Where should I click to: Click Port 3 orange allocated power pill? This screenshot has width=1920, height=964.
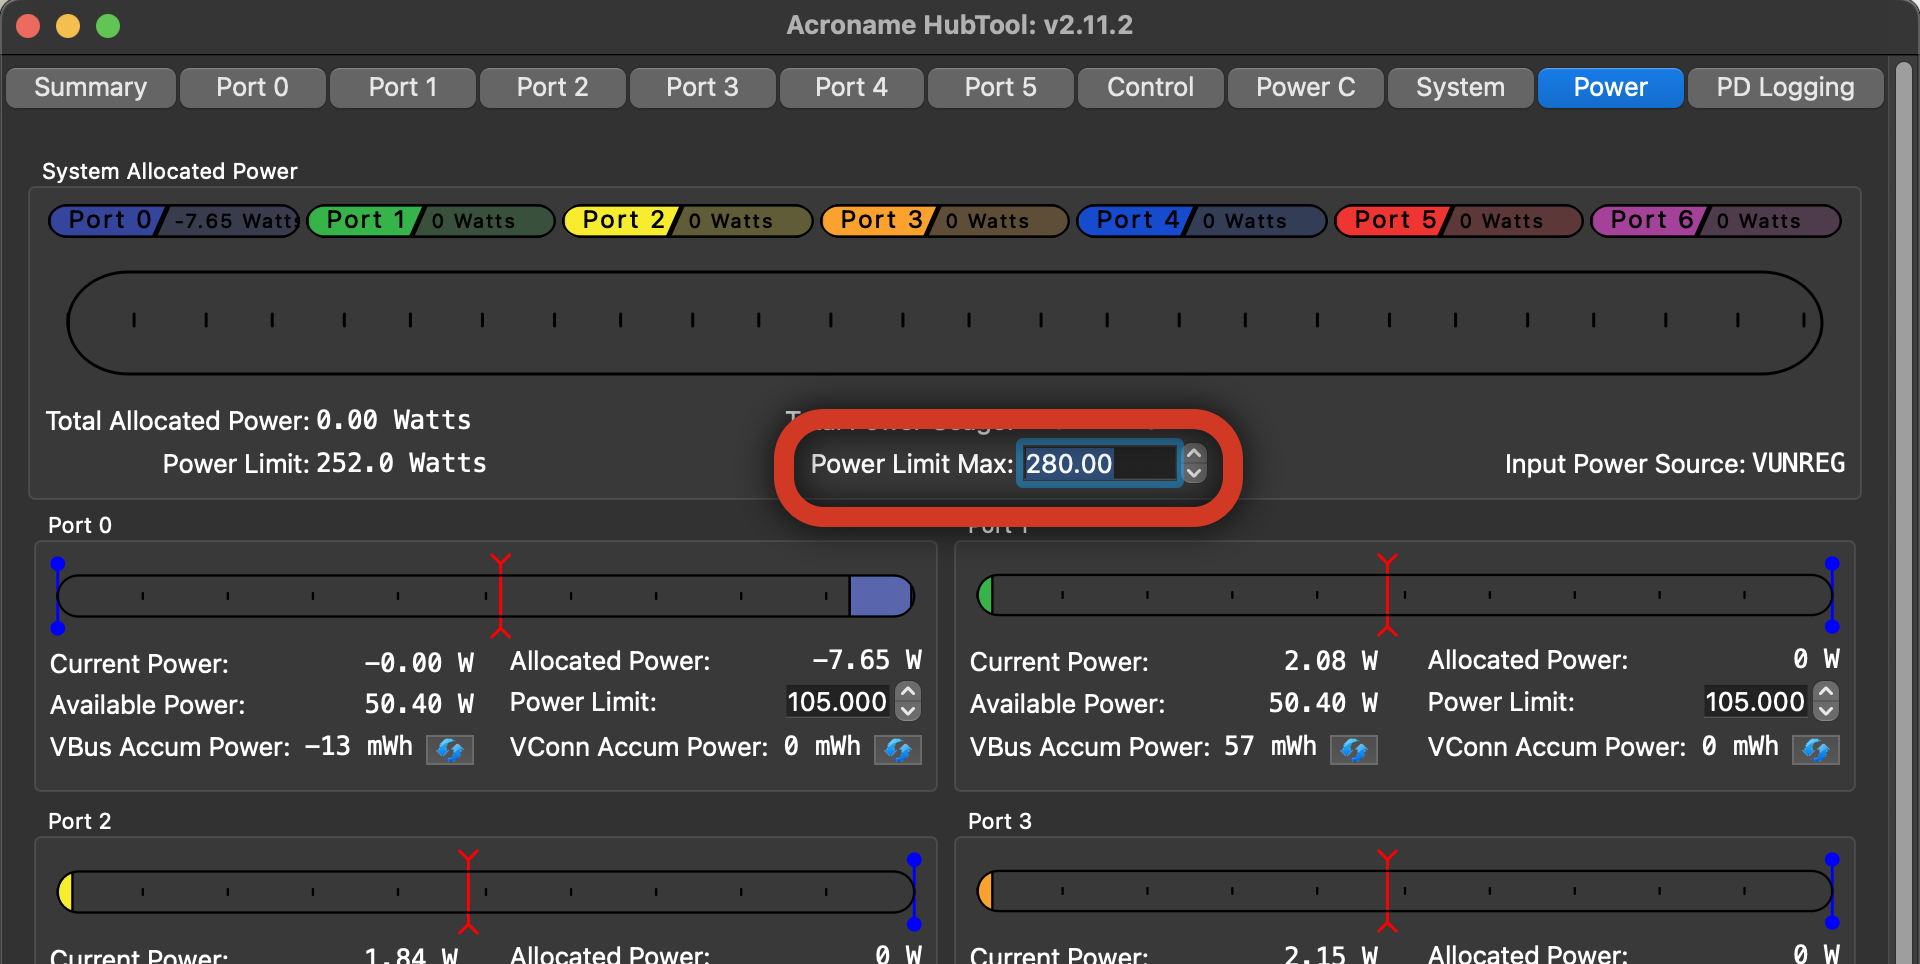click(945, 220)
